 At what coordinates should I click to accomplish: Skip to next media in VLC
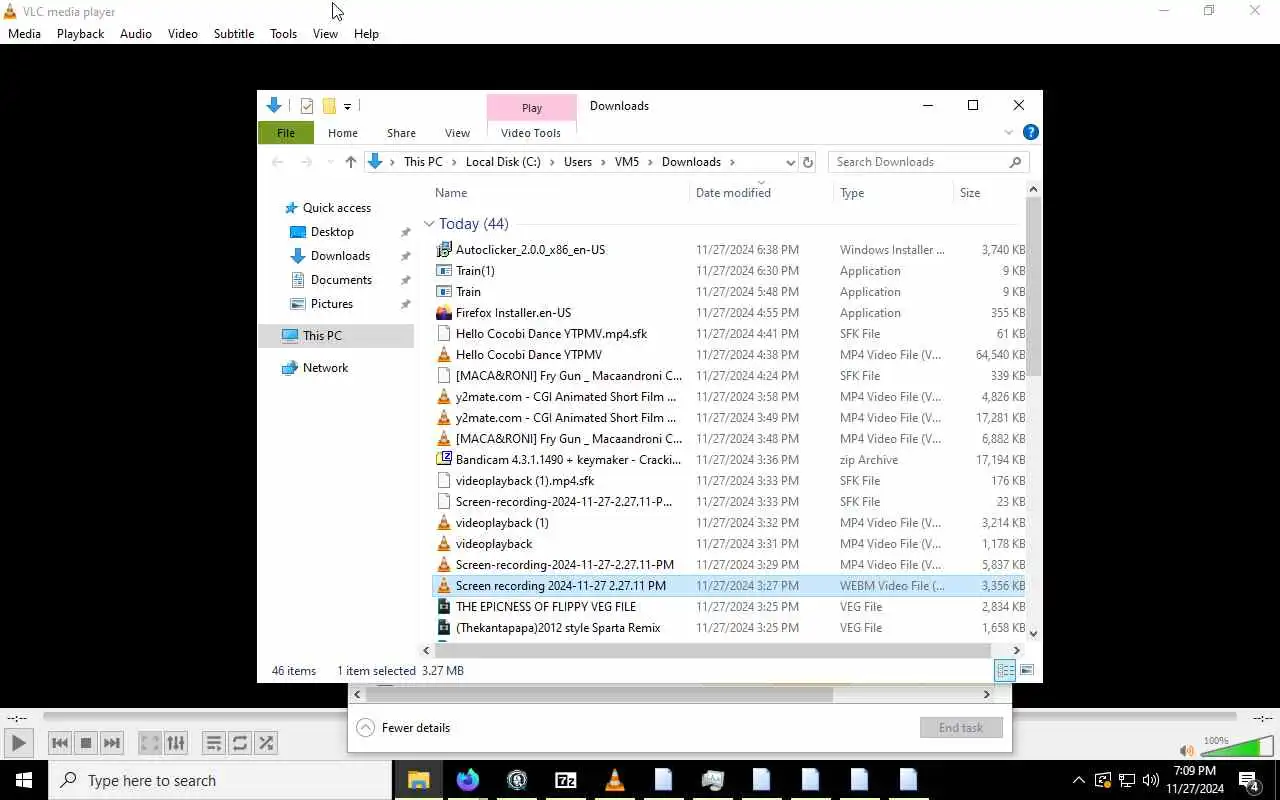112,743
